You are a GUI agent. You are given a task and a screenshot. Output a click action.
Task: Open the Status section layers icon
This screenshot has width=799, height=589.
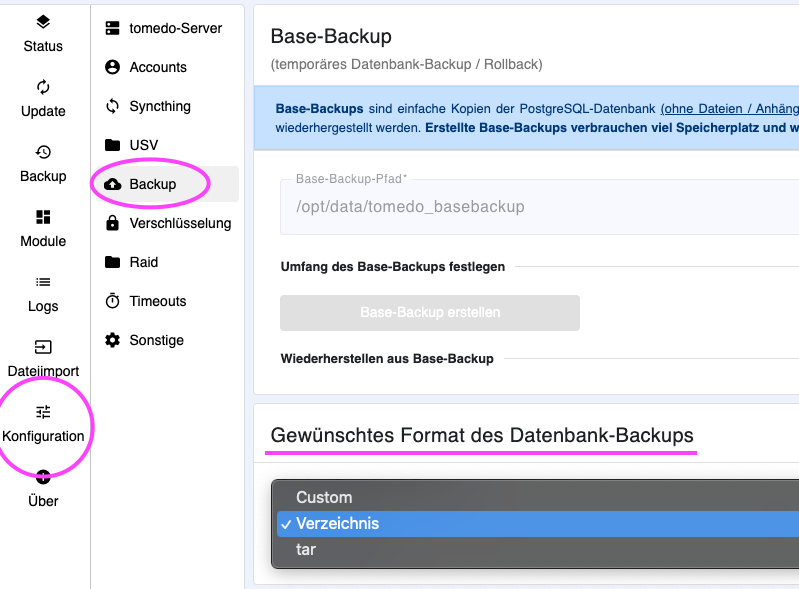(x=43, y=22)
